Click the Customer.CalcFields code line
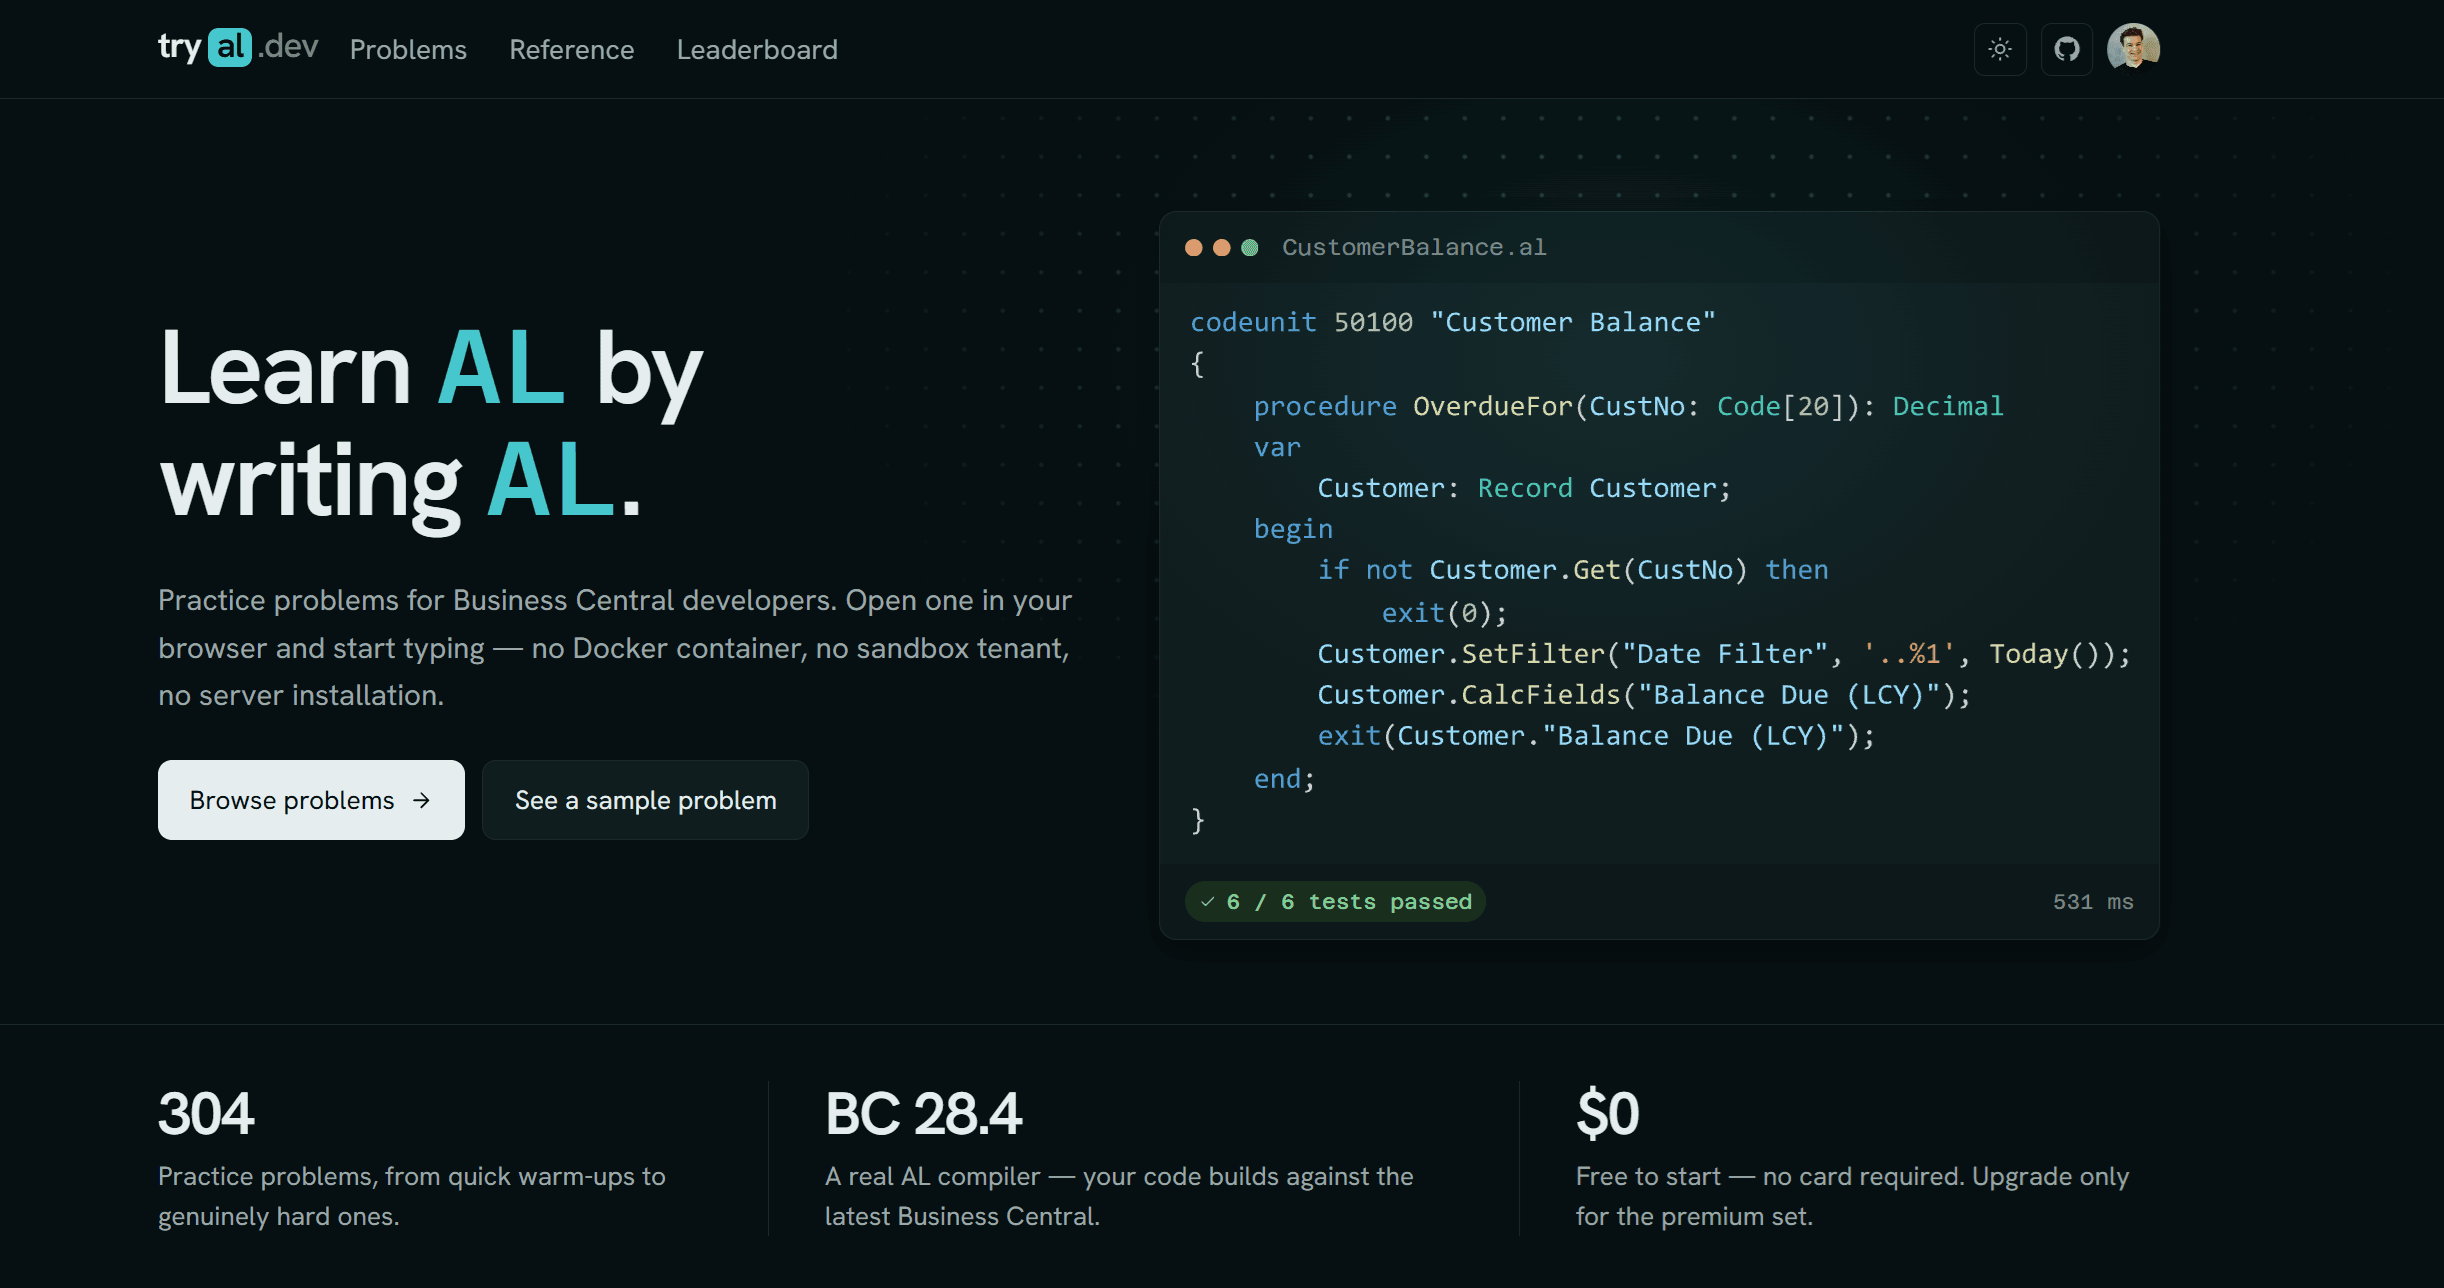The width and height of the screenshot is (2444, 1288). [1644, 695]
